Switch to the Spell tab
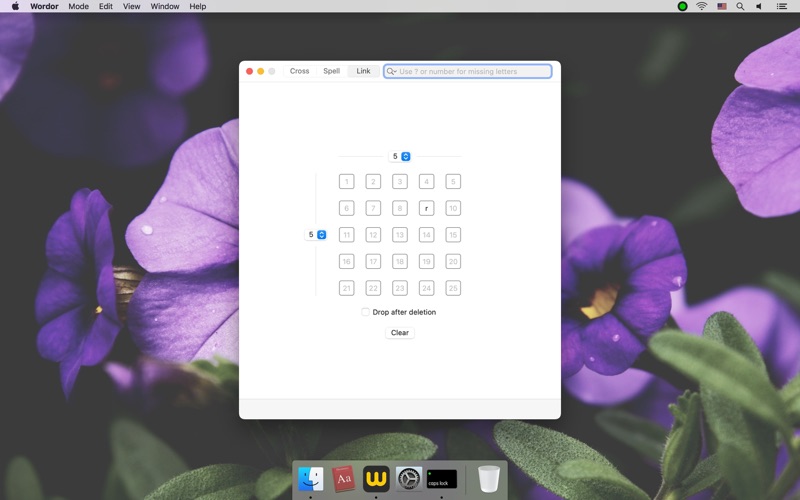 pos(332,71)
